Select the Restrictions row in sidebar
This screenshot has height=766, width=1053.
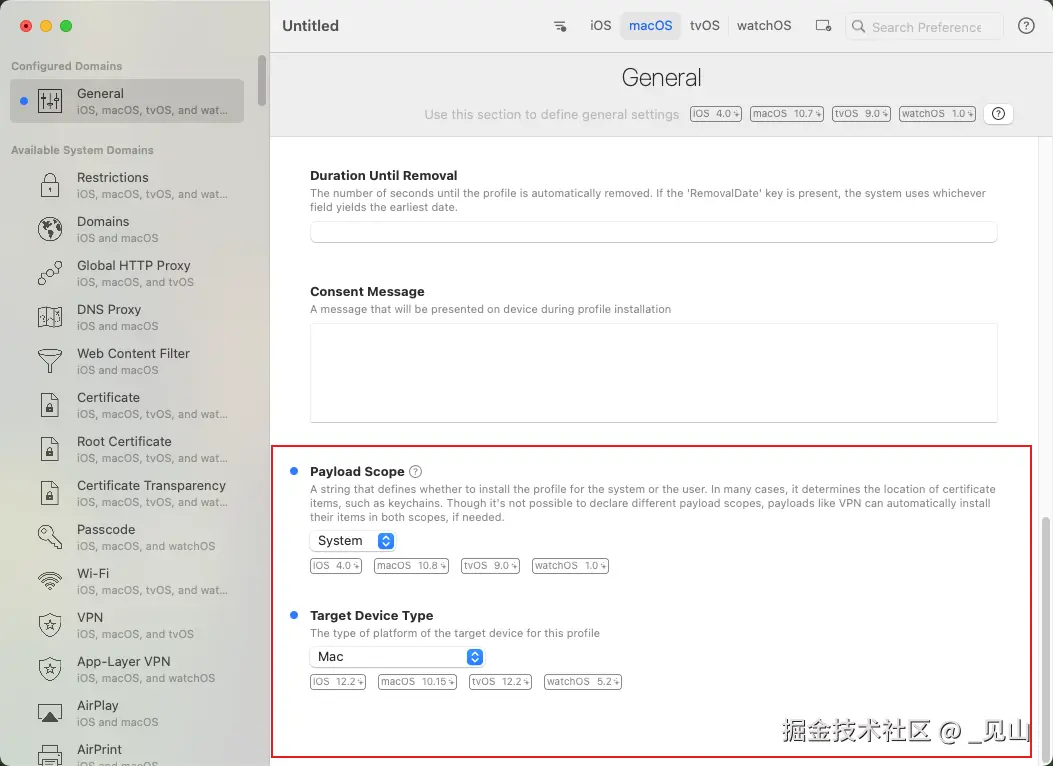tap(127, 185)
